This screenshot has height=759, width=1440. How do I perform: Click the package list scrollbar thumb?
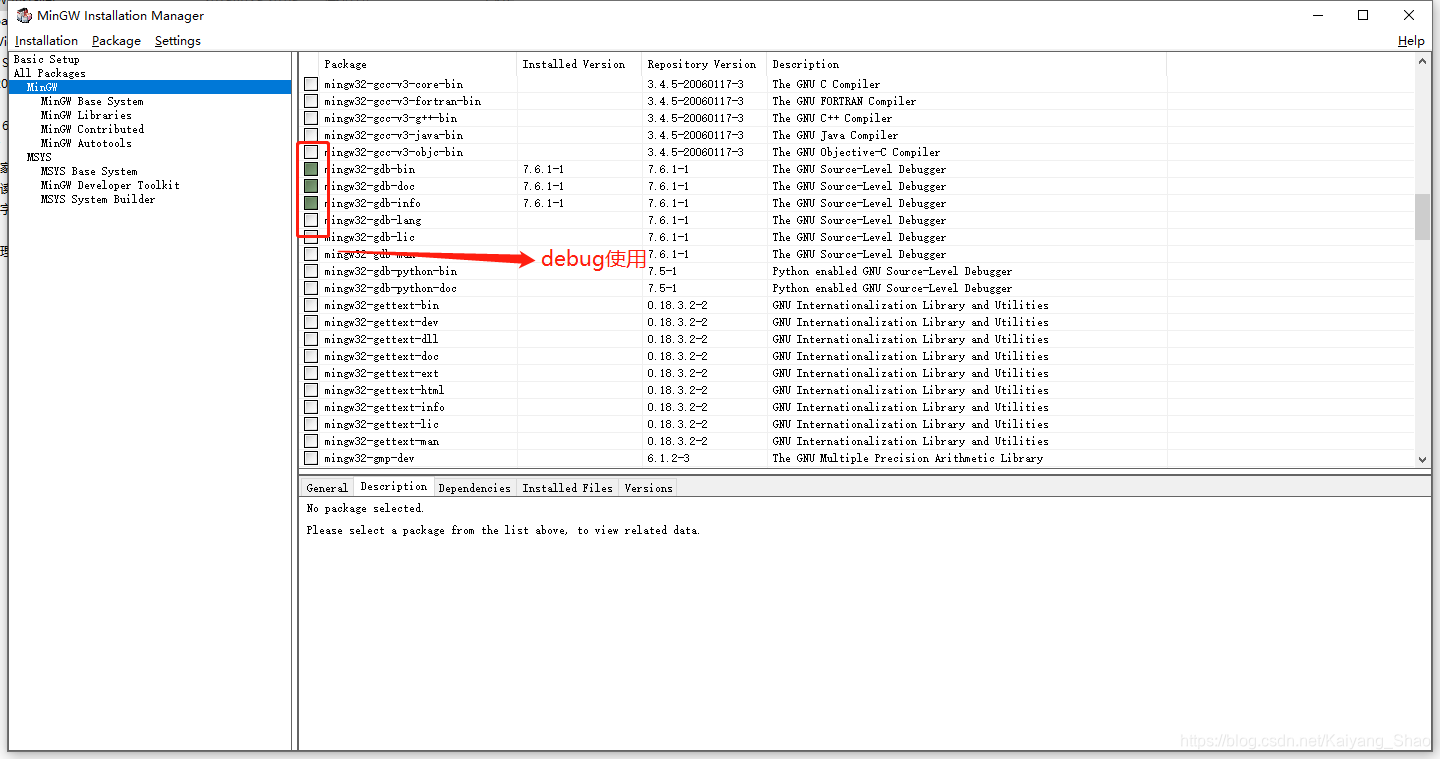(1423, 217)
